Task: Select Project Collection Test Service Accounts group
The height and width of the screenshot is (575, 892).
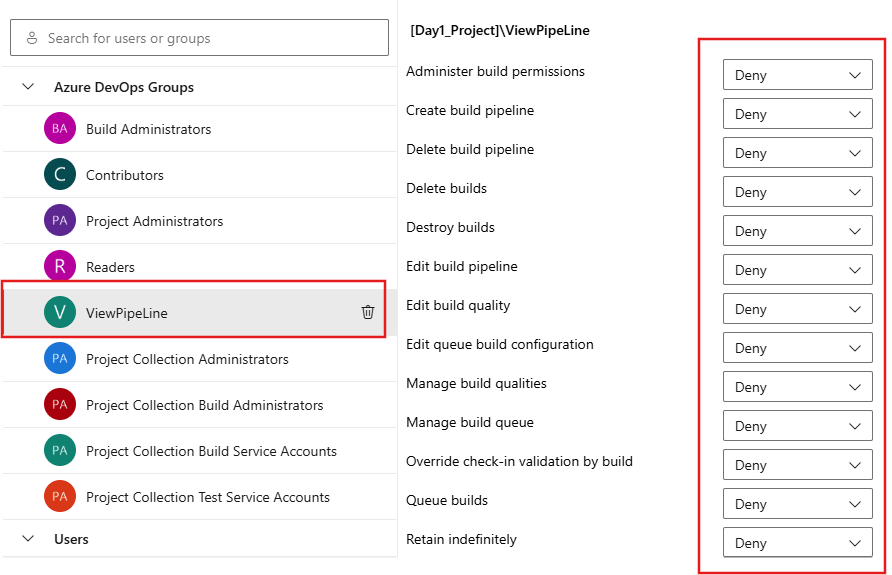Action: [x=200, y=497]
